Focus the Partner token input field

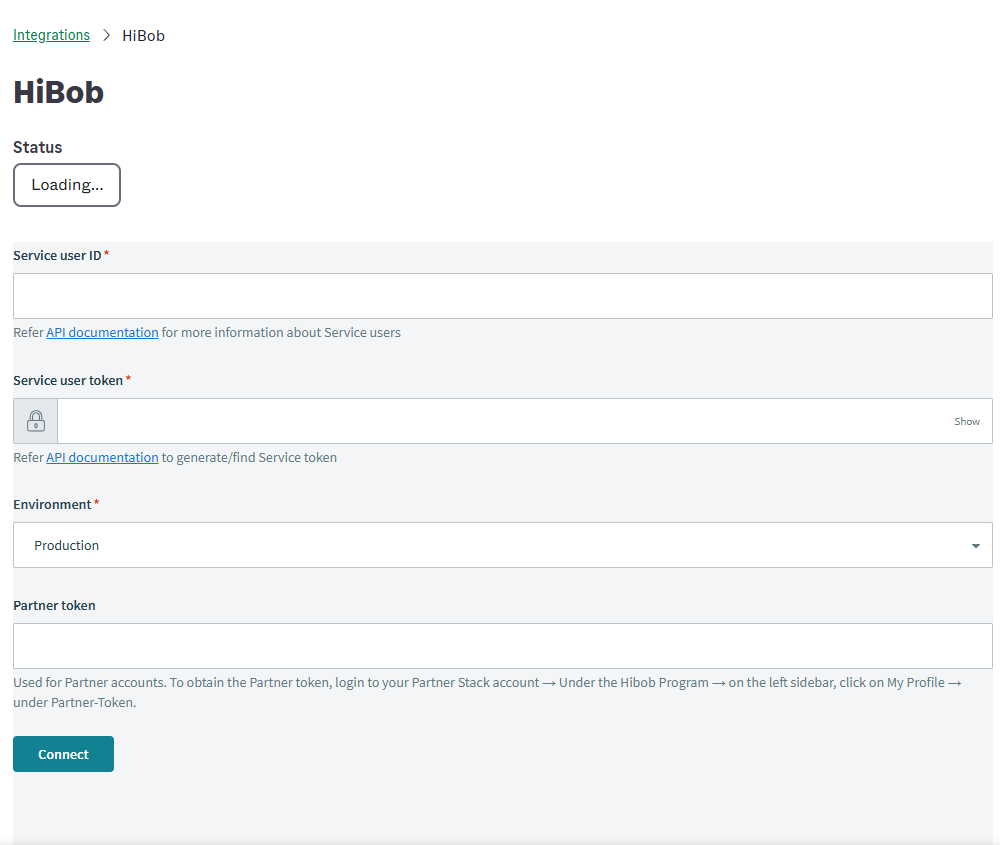point(503,646)
